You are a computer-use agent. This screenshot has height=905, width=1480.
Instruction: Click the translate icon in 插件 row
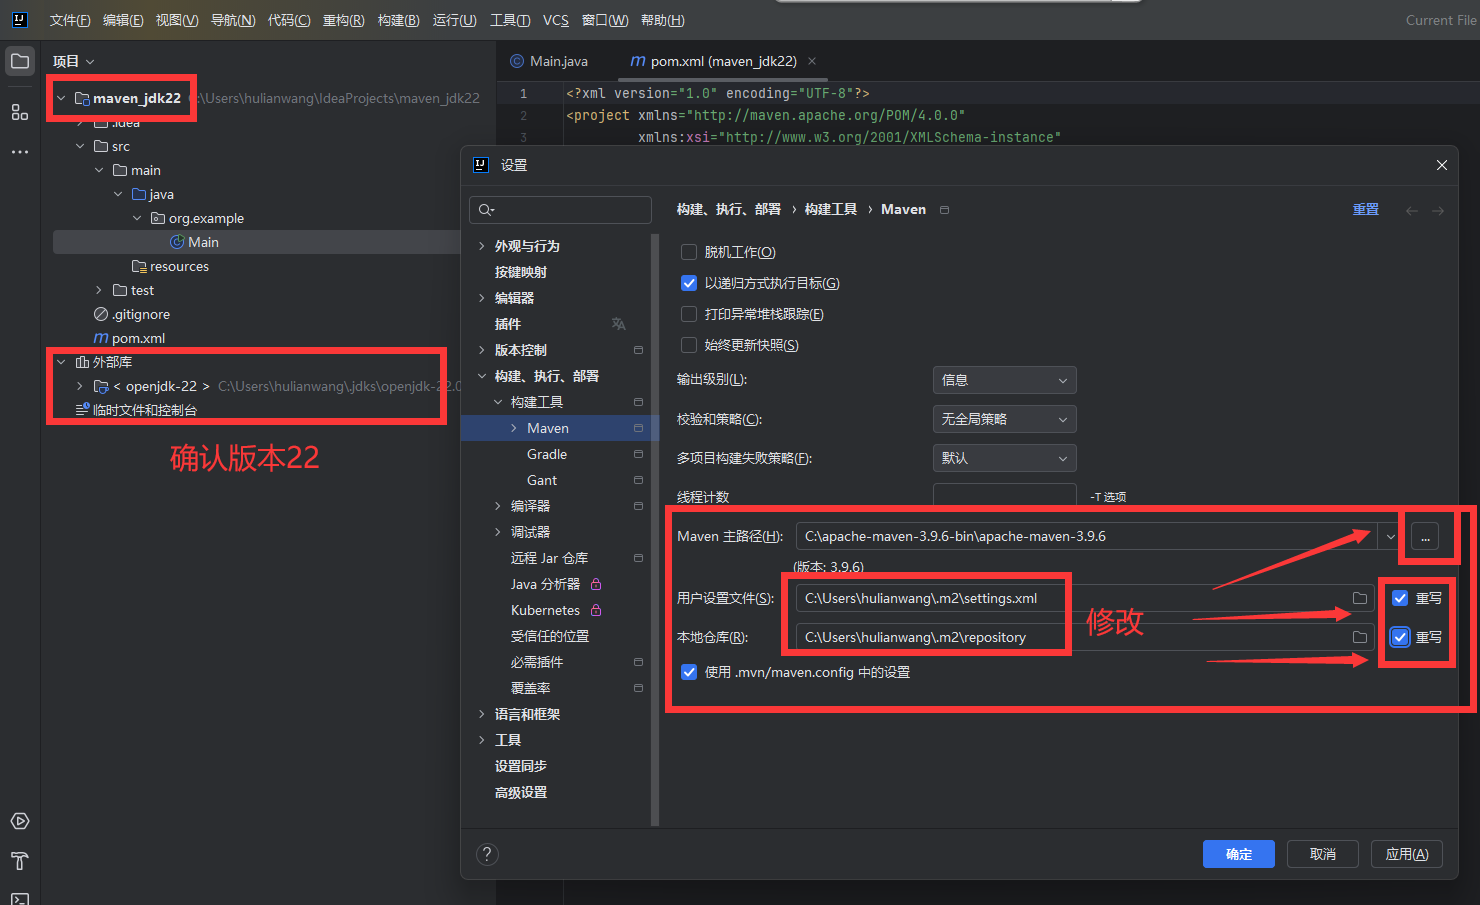click(x=619, y=324)
